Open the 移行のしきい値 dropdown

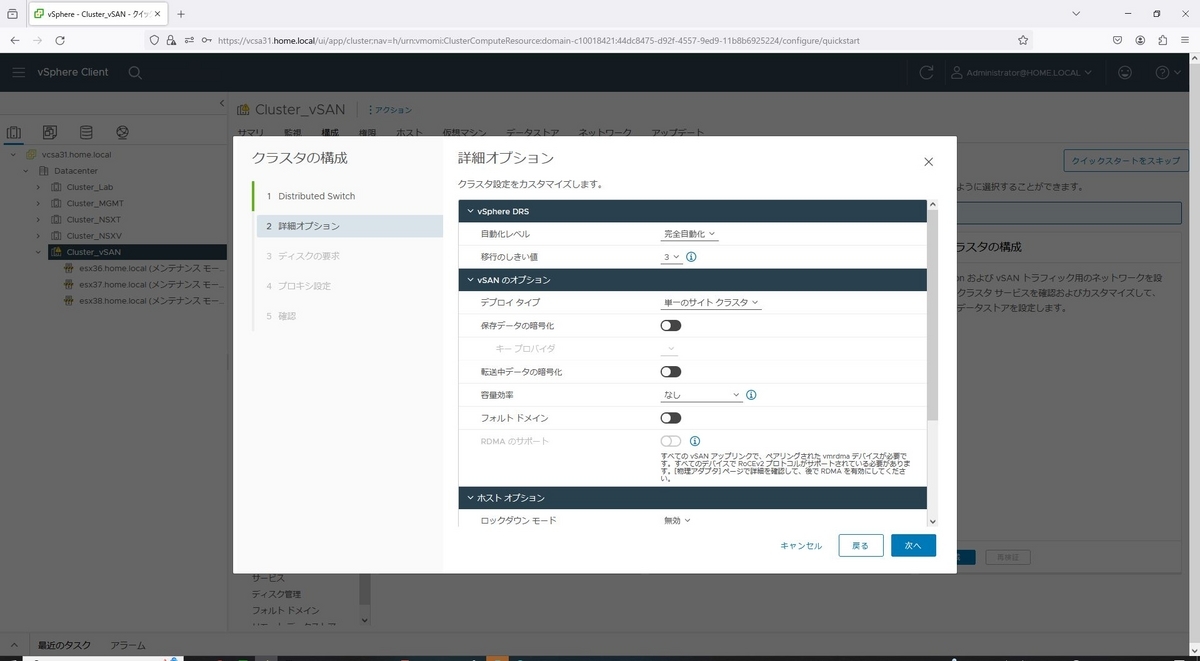(x=672, y=257)
